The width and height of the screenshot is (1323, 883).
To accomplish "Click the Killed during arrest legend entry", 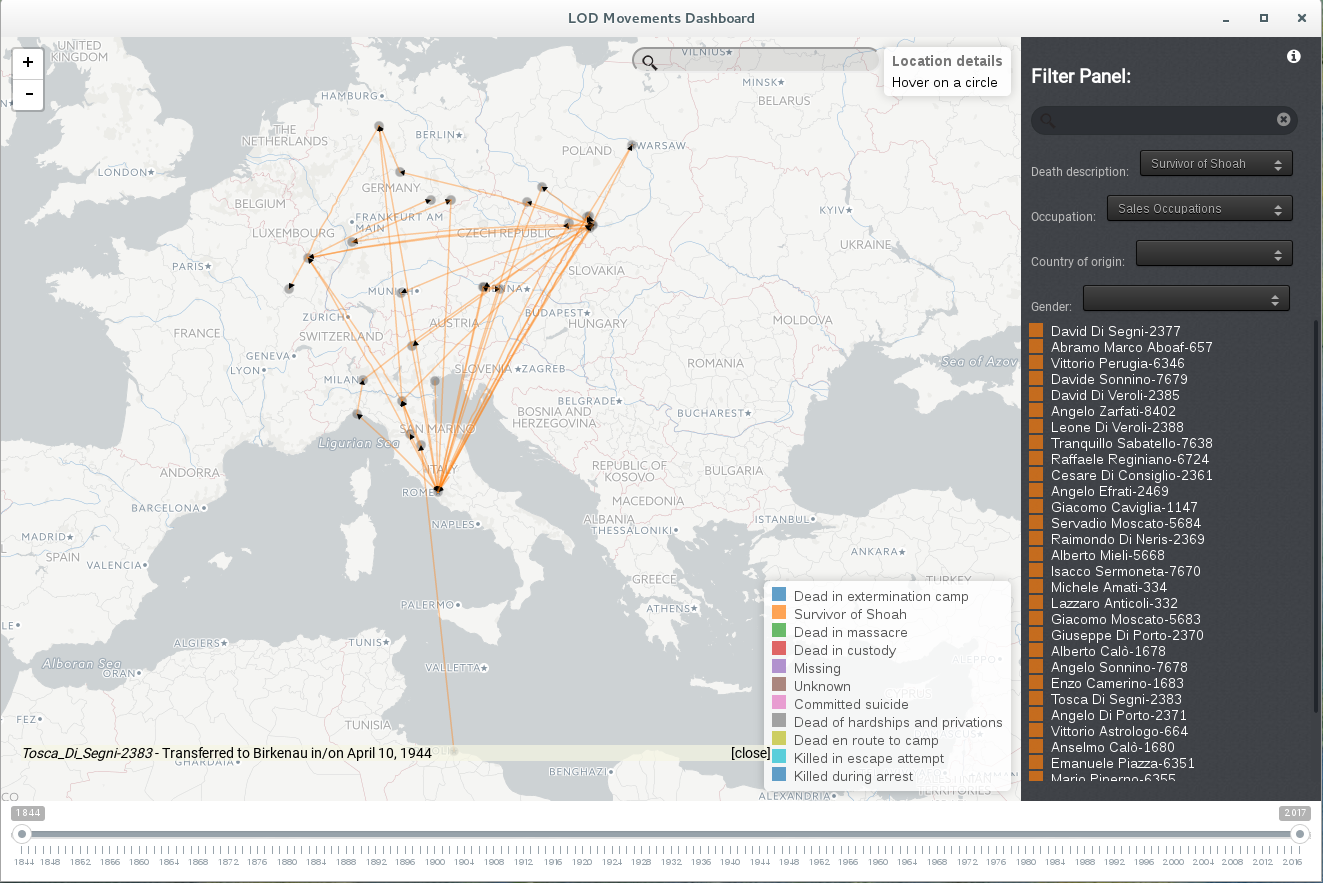I will click(853, 776).
